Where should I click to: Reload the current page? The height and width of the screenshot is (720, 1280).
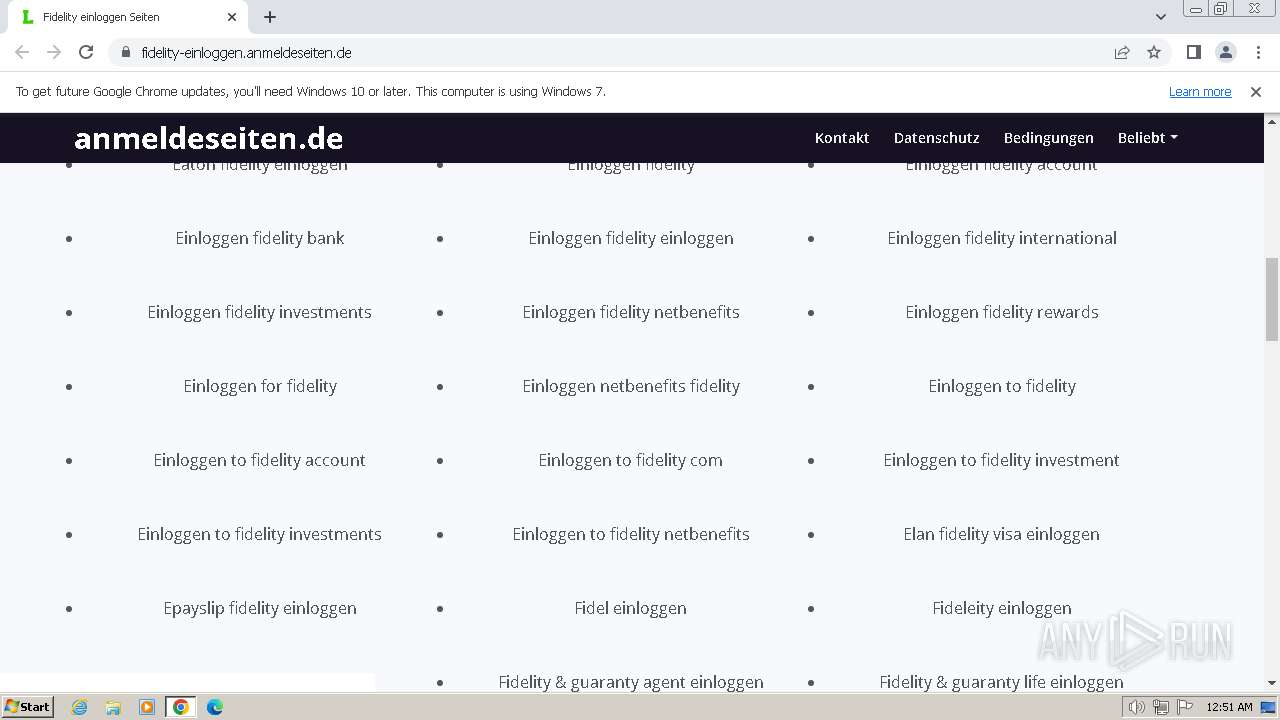coord(86,52)
